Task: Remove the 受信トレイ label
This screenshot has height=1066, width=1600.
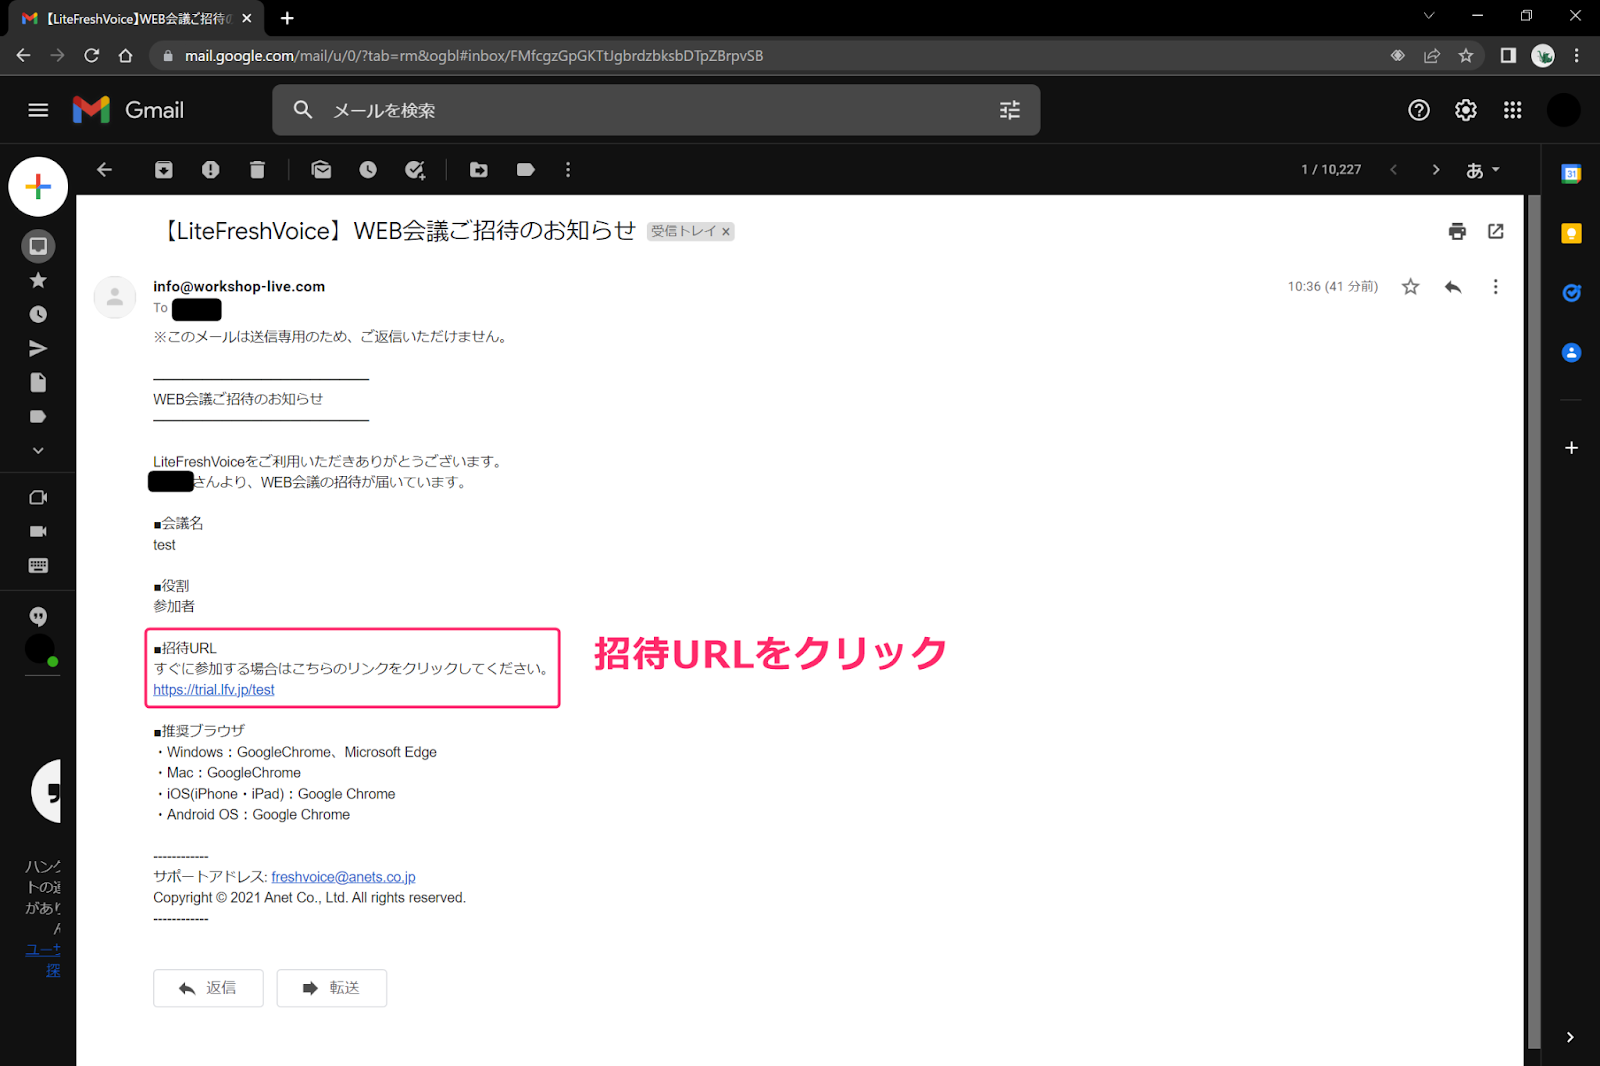Action: click(x=726, y=232)
